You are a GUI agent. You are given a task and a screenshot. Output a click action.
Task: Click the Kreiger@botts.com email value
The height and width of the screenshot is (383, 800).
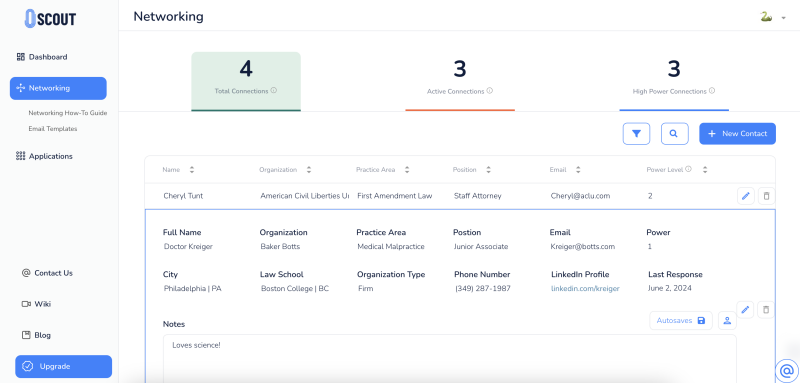pos(583,247)
